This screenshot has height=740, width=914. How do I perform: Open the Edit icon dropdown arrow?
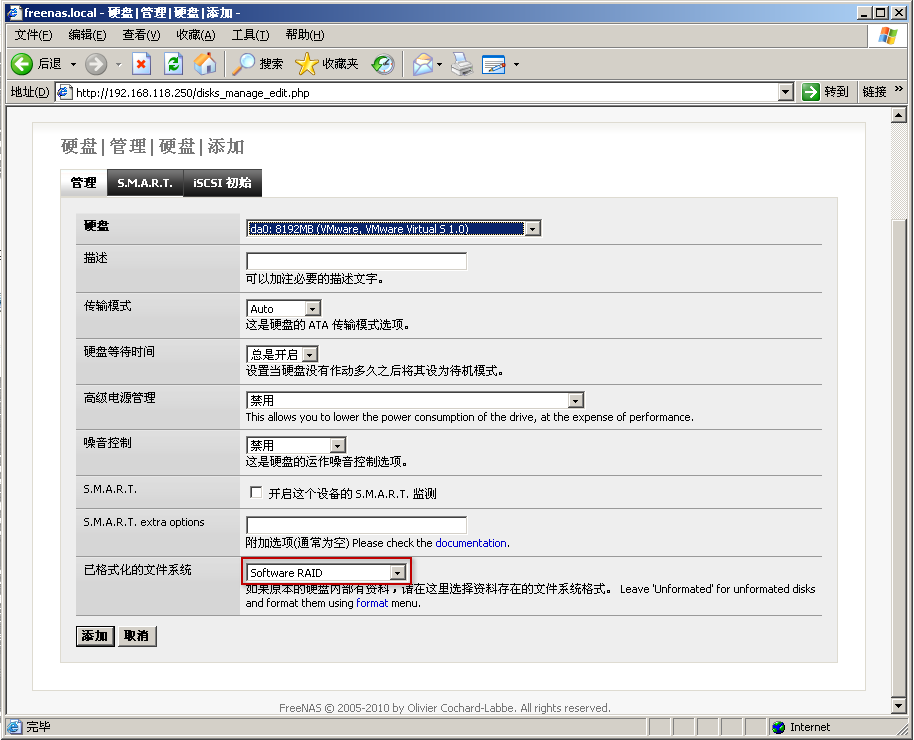516,64
